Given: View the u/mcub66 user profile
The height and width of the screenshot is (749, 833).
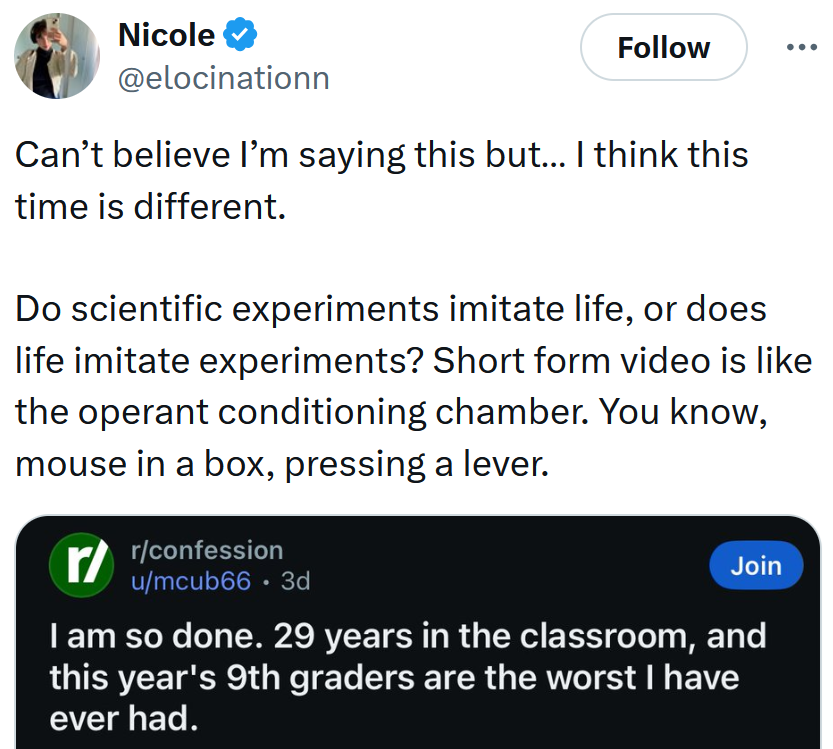Looking at the screenshot, I should [191, 581].
